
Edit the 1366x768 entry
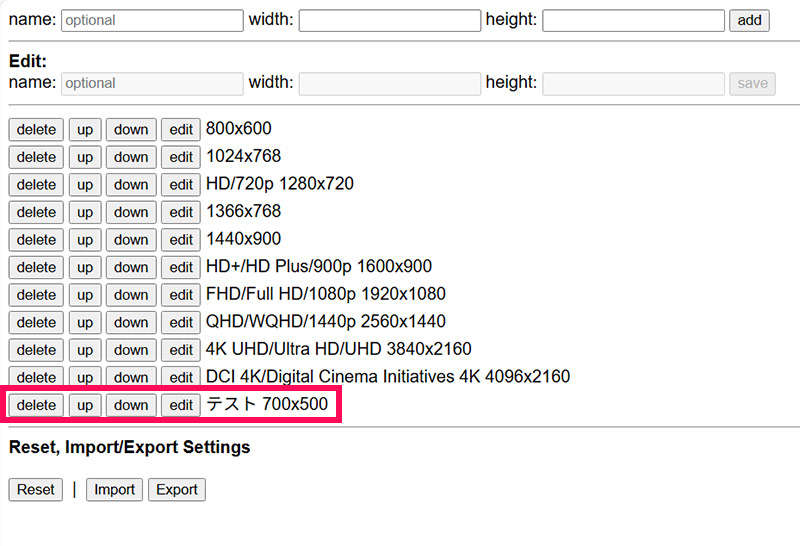[181, 212]
